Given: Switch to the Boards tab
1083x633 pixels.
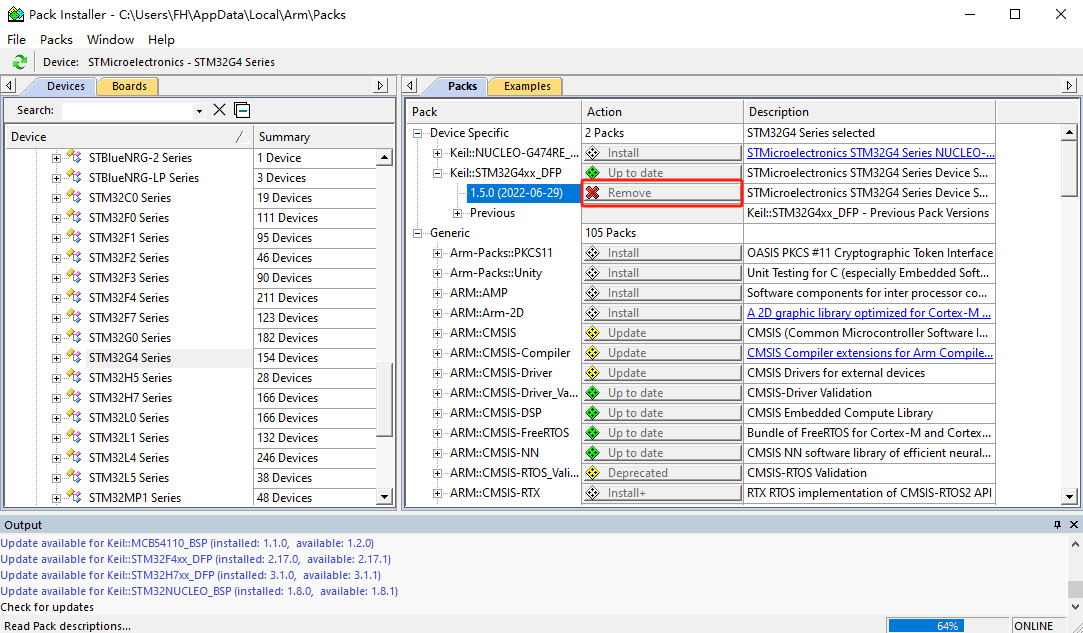Looking at the screenshot, I should tap(129, 86).
